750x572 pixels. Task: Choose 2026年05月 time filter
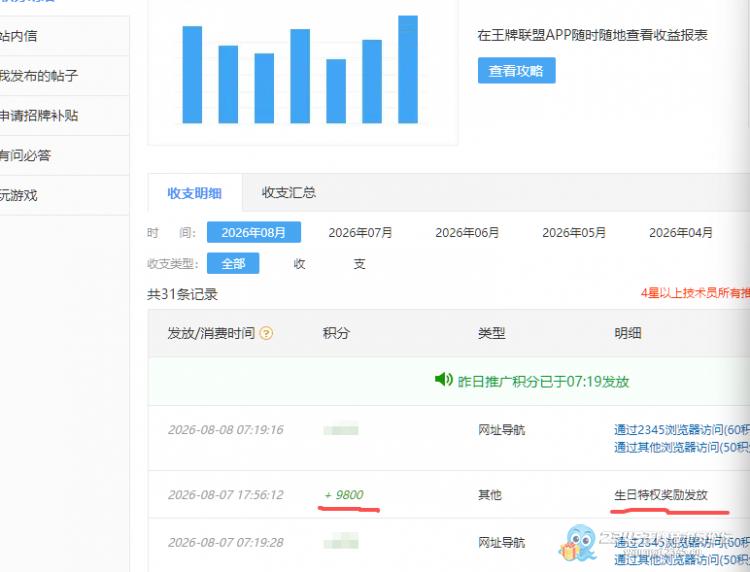[x=574, y=232]
